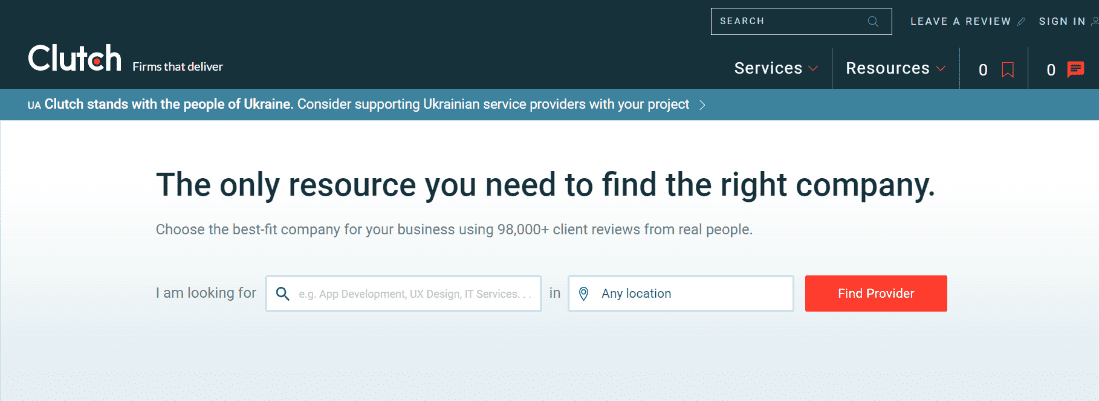
Task: Click the magnifier icon in top search box
Action: 873,21
